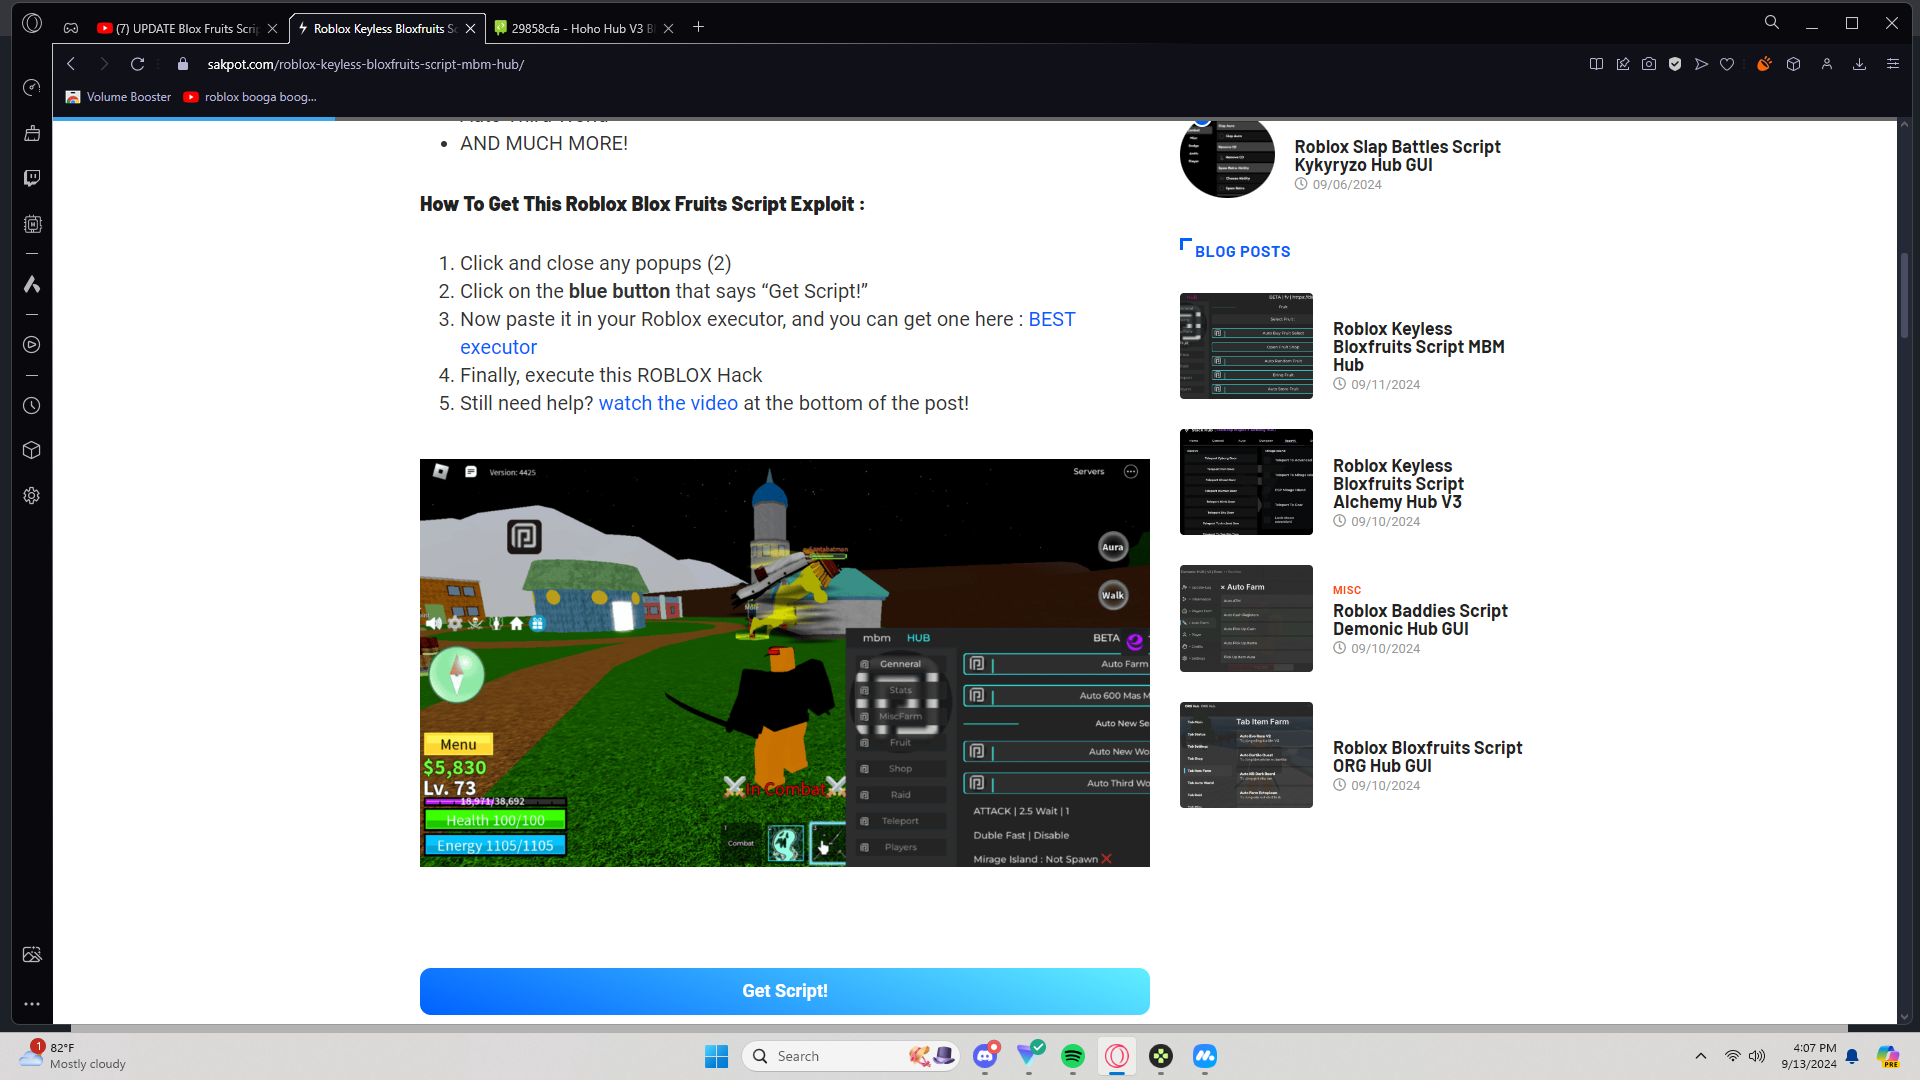Image resolution: width=1920 pixels, height=1080 pixels.
Task: Open the Opera GX main menu logo
Action: (x=32, y=23)
